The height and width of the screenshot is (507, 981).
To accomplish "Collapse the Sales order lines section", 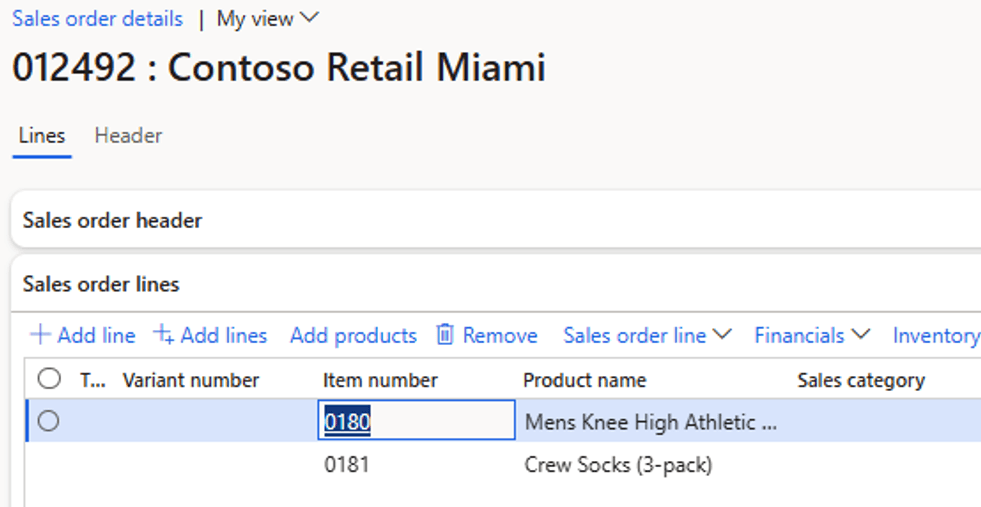I will click(101, 284).
